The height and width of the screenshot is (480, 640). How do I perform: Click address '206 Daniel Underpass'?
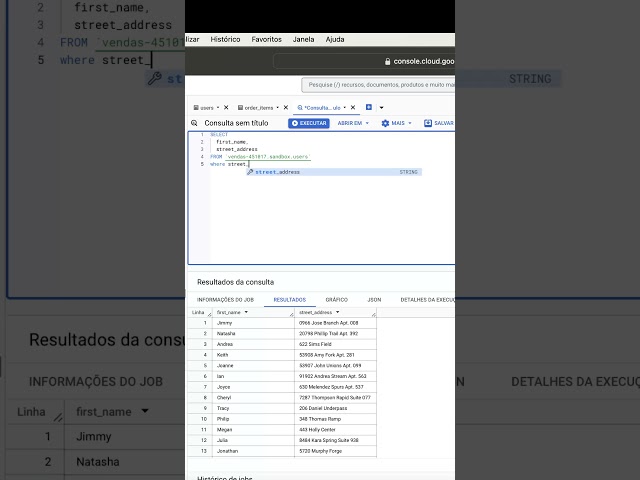323,408
